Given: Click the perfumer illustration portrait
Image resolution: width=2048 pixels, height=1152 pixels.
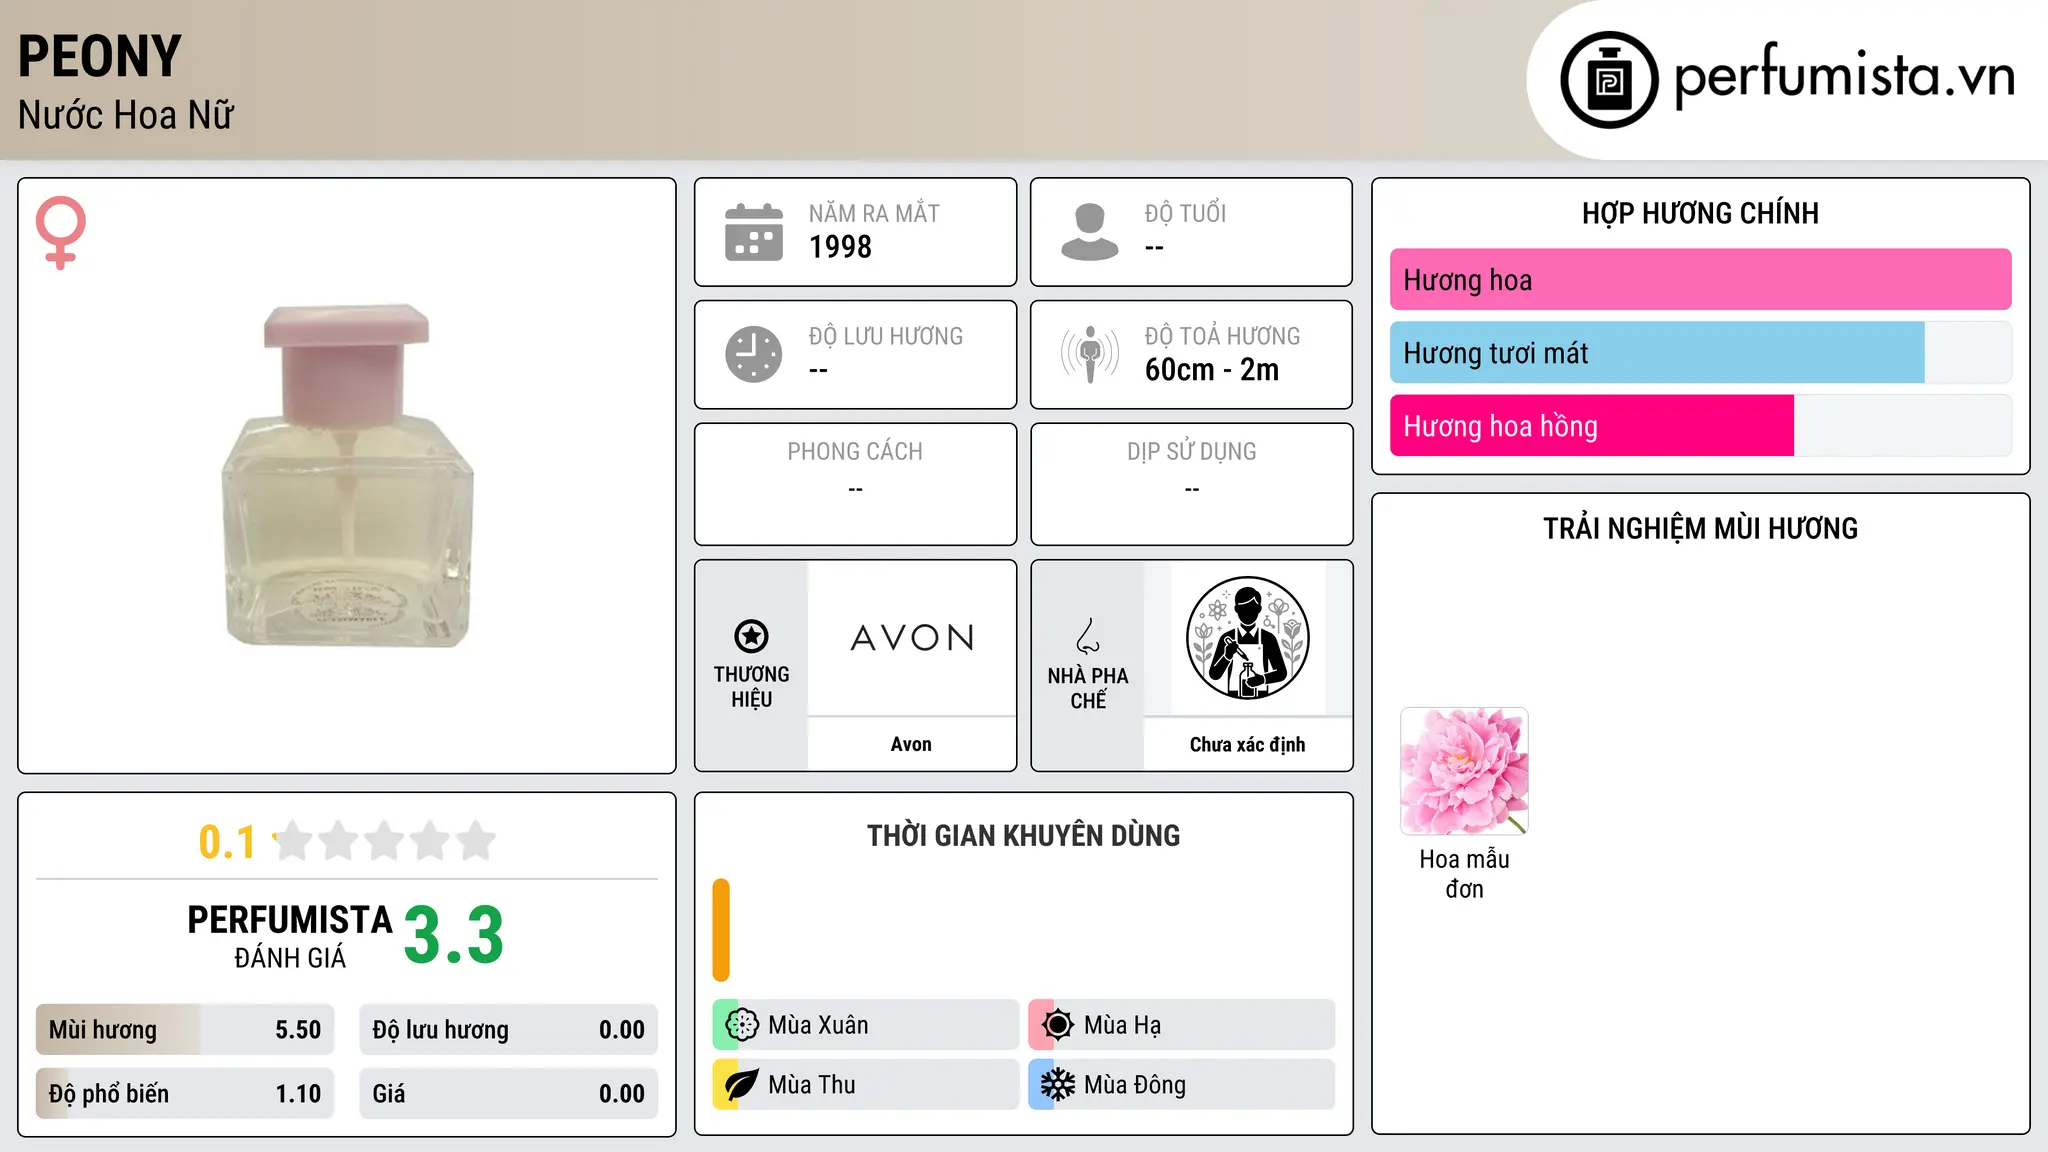Looking at the screenshot, I should click(x=1247, y=638).
